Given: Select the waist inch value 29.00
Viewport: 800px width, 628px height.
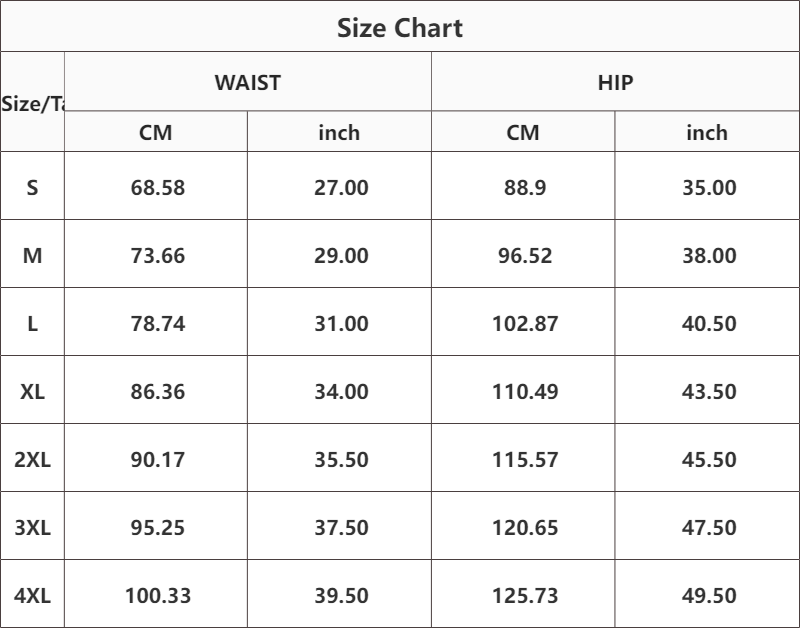Looking at the screenshot, I should click(341, 256).
